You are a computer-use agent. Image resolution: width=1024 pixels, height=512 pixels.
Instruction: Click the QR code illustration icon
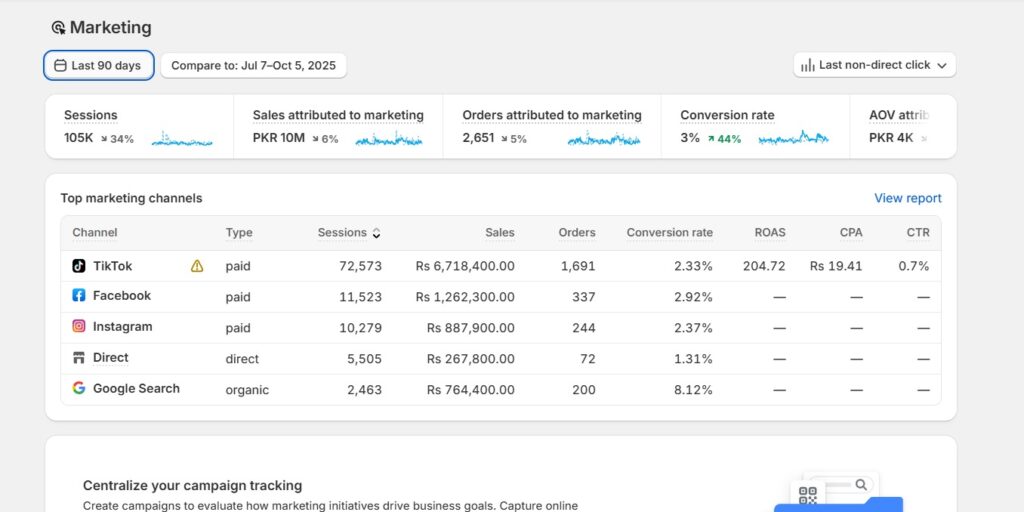tap(808, 495)
